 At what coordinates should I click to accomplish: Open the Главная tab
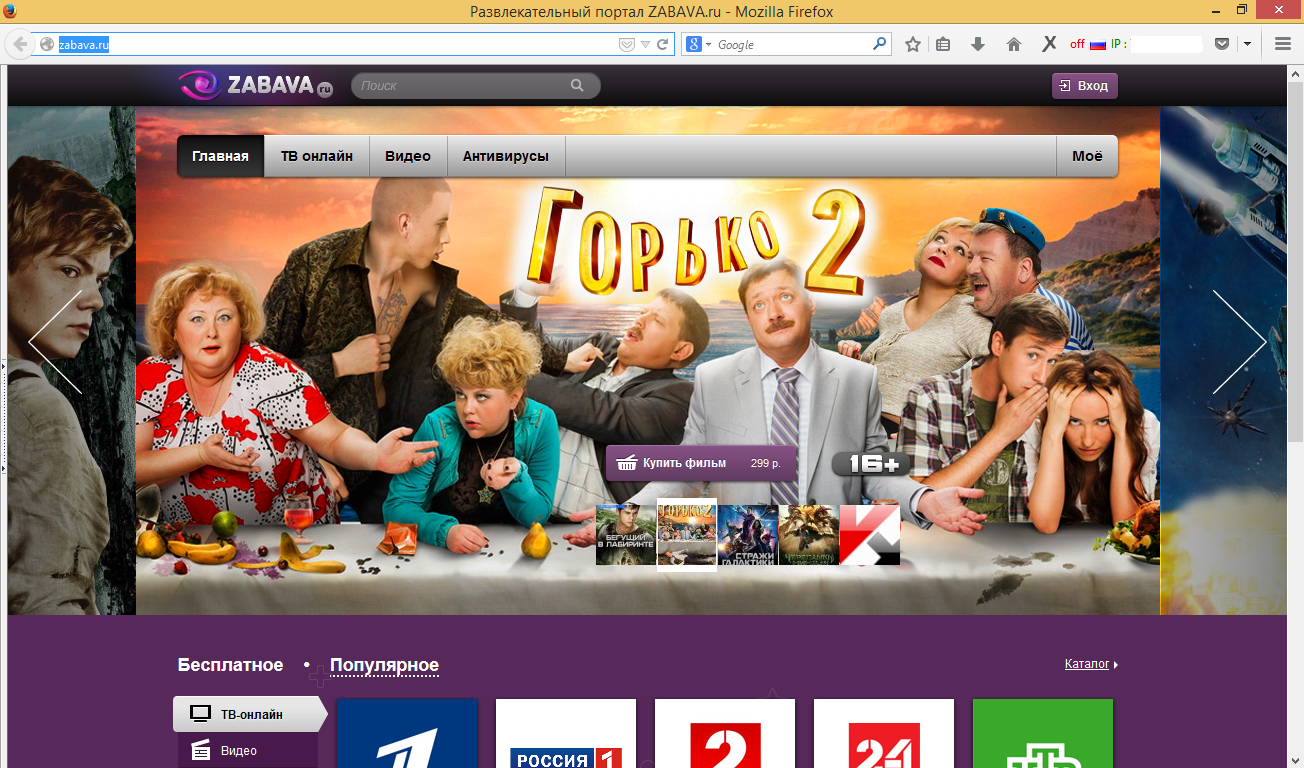point(220,156)
